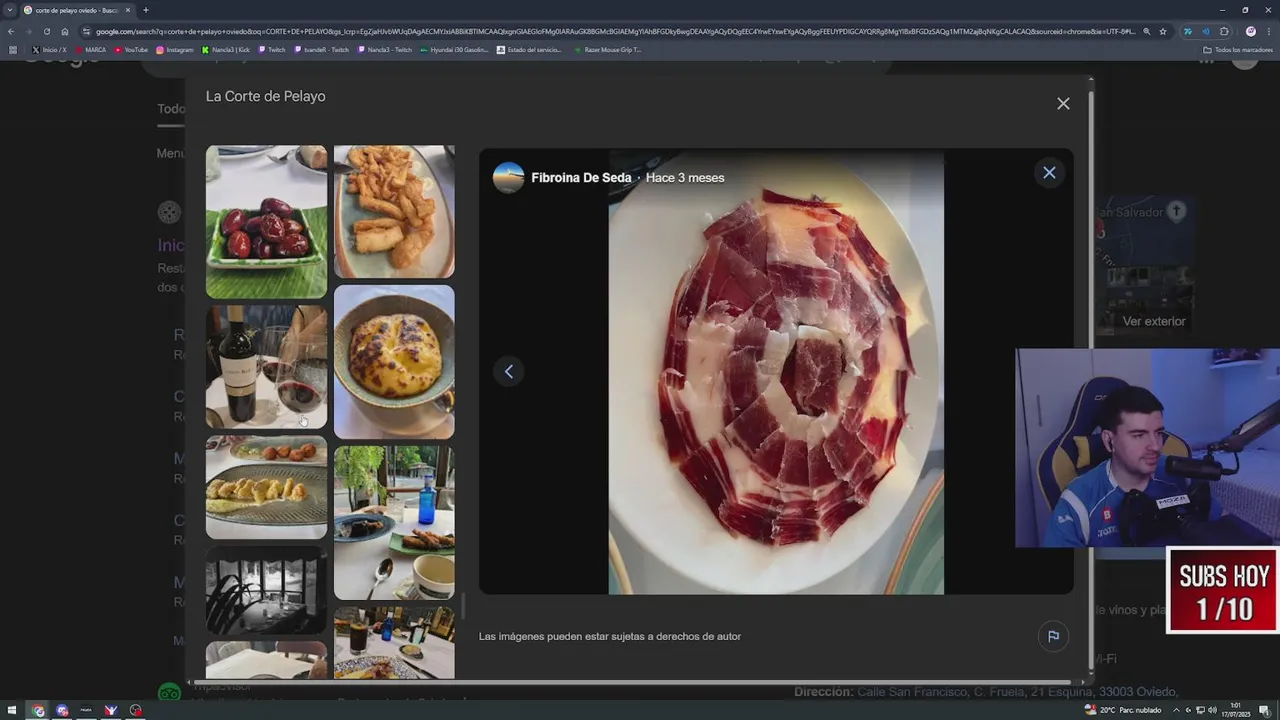Select the corte de pelayo oviedo tab
Screen dimensions: 1280x720
tap(78, 10)
